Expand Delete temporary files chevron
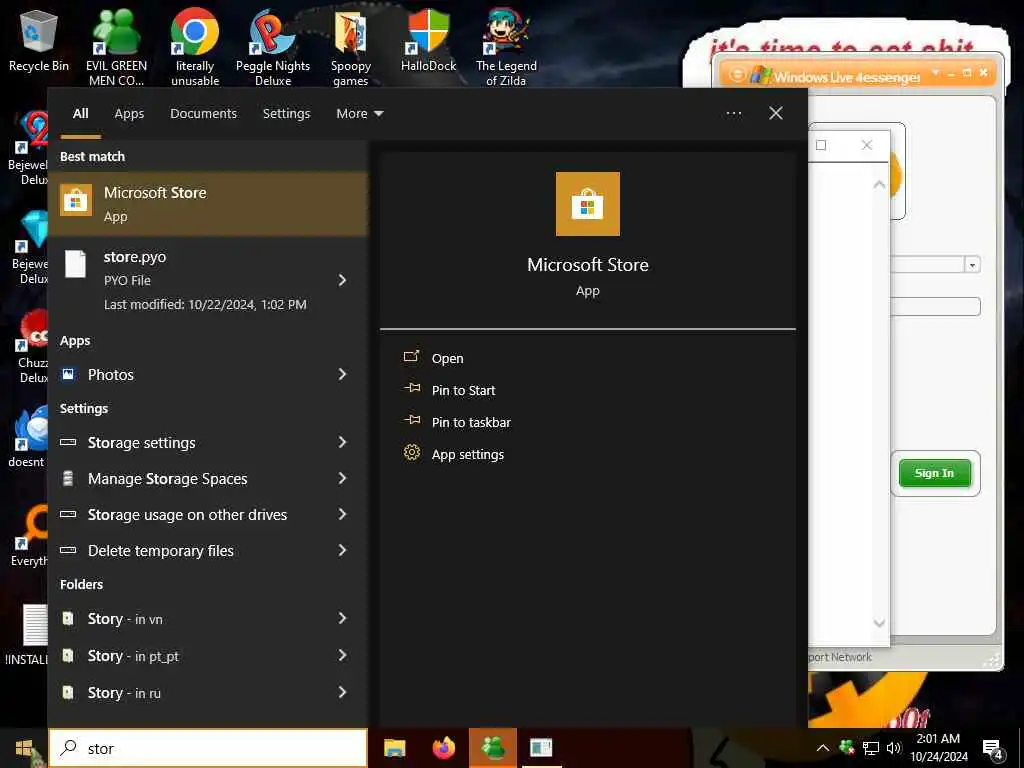1024x768 pixels. [x=342, y=551]
